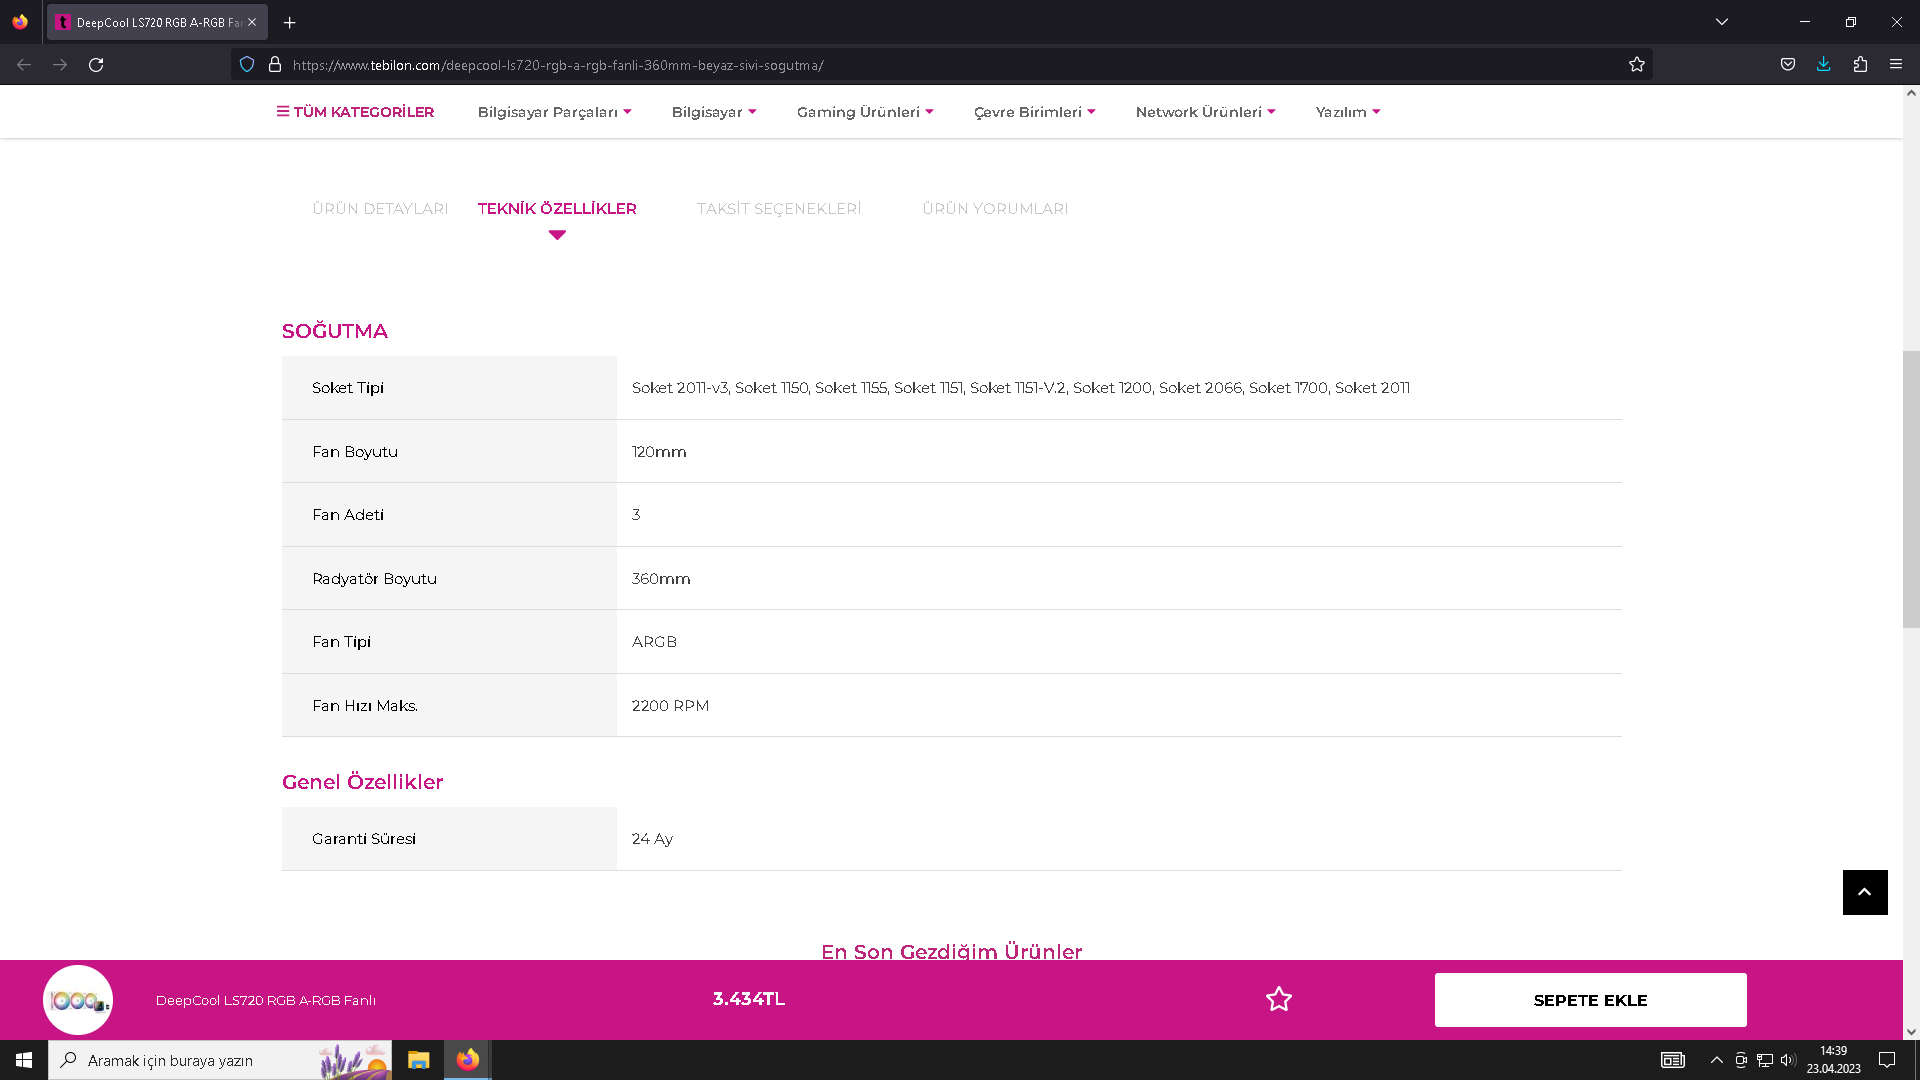Expand Network Ürünleri dropdown menu

pyautogui.click(x=1204, y=112)
